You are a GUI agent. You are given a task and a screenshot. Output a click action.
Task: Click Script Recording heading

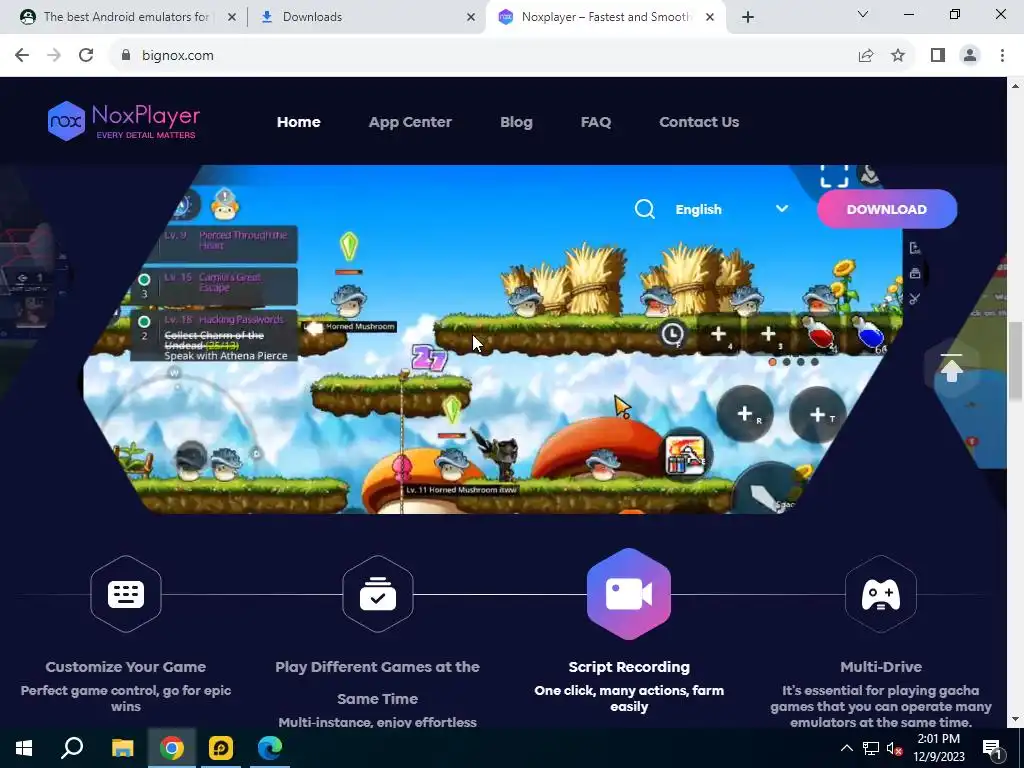click(x=629, y=667)
